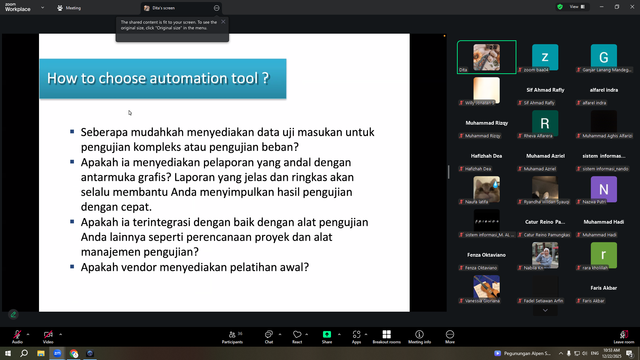Click the Zoom icon in taskbar

57,353
